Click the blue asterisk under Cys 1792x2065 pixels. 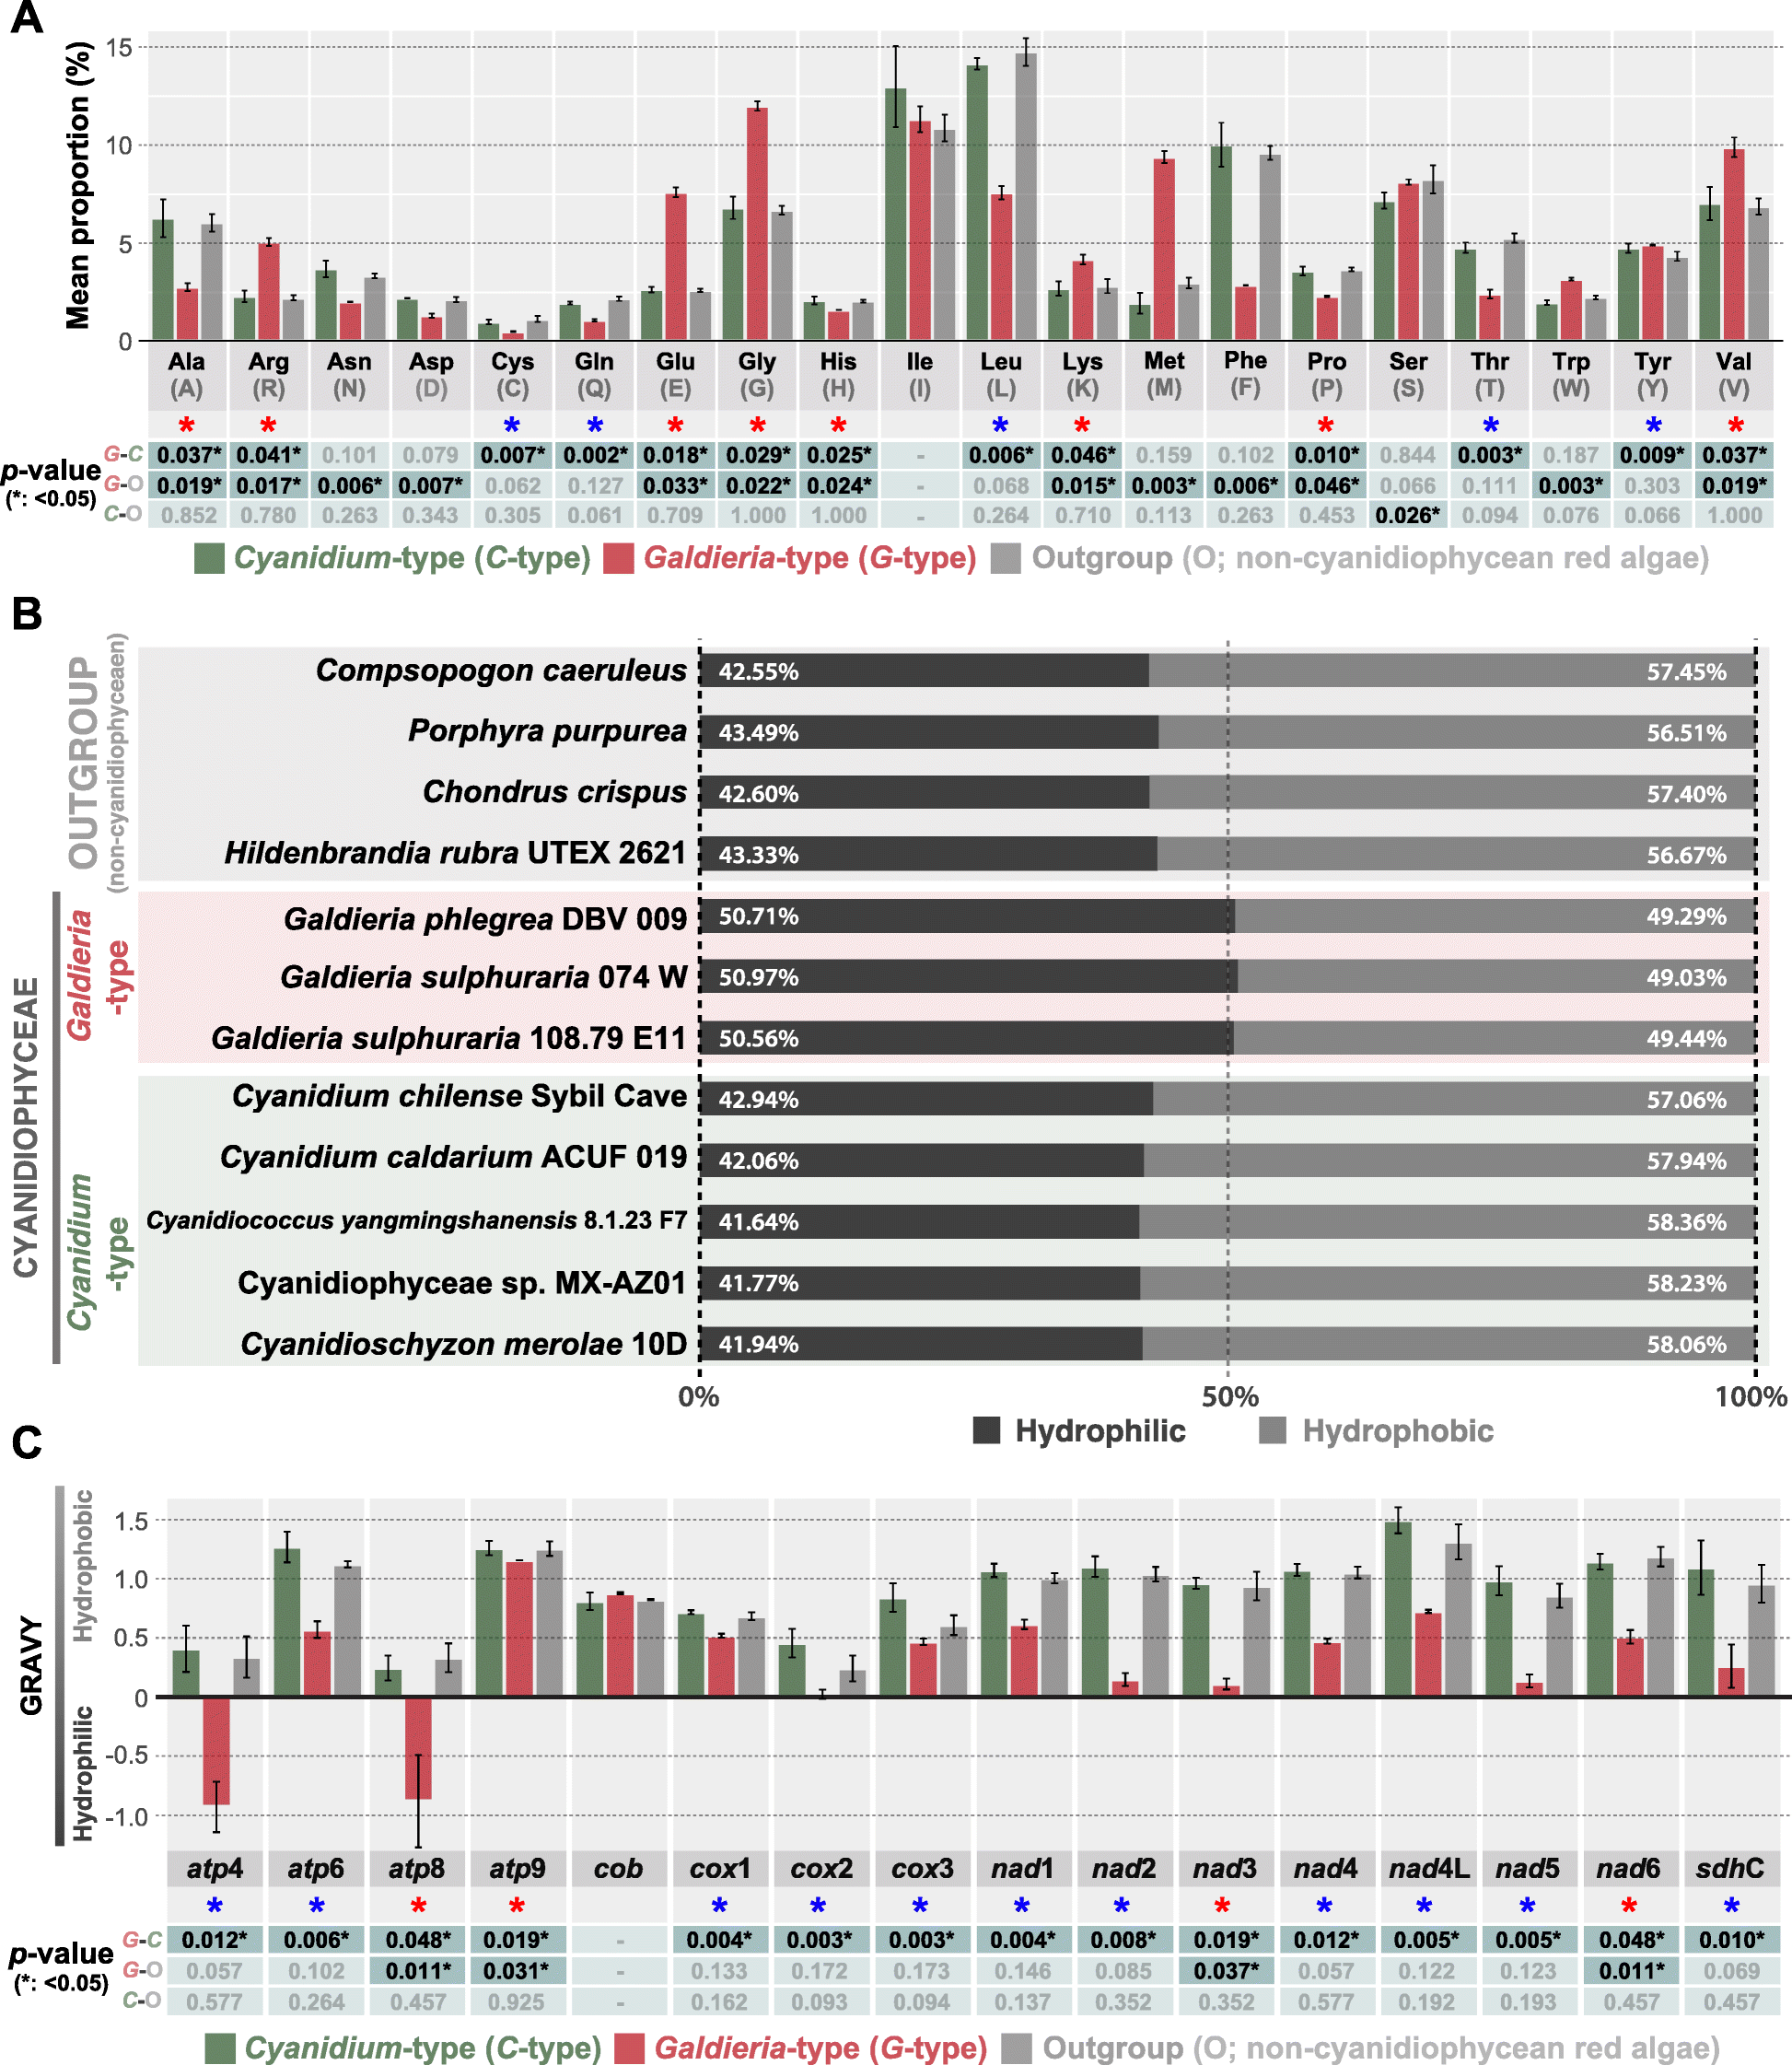point(512,425)
